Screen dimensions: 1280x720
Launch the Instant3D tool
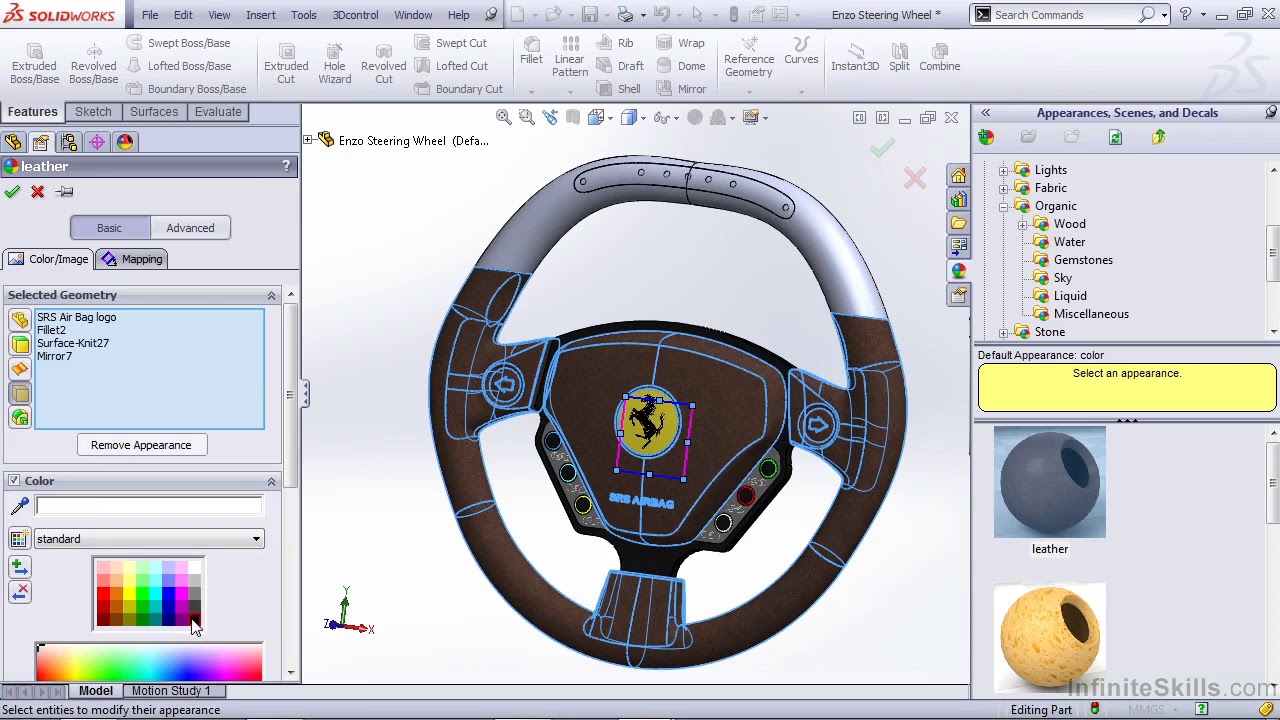point(855,57)
